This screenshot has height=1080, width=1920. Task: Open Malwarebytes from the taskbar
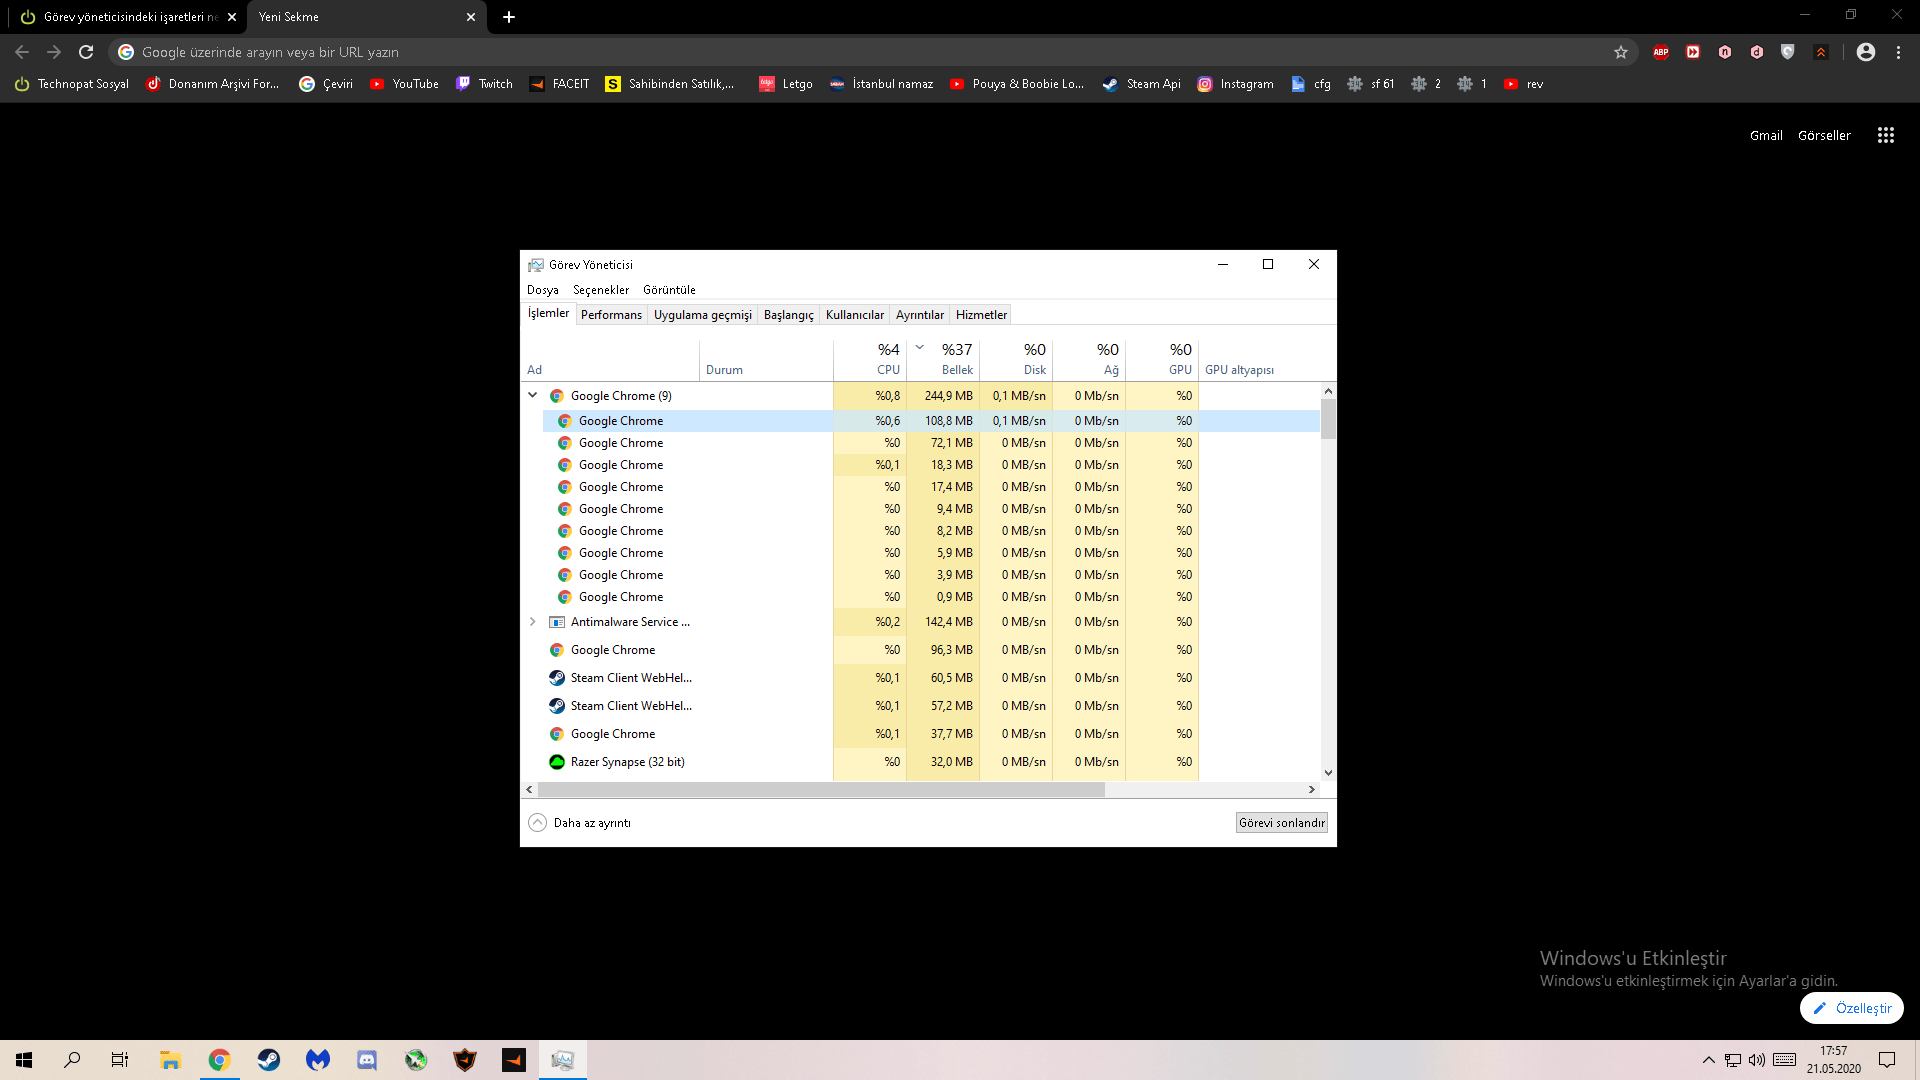(318, 1060)
